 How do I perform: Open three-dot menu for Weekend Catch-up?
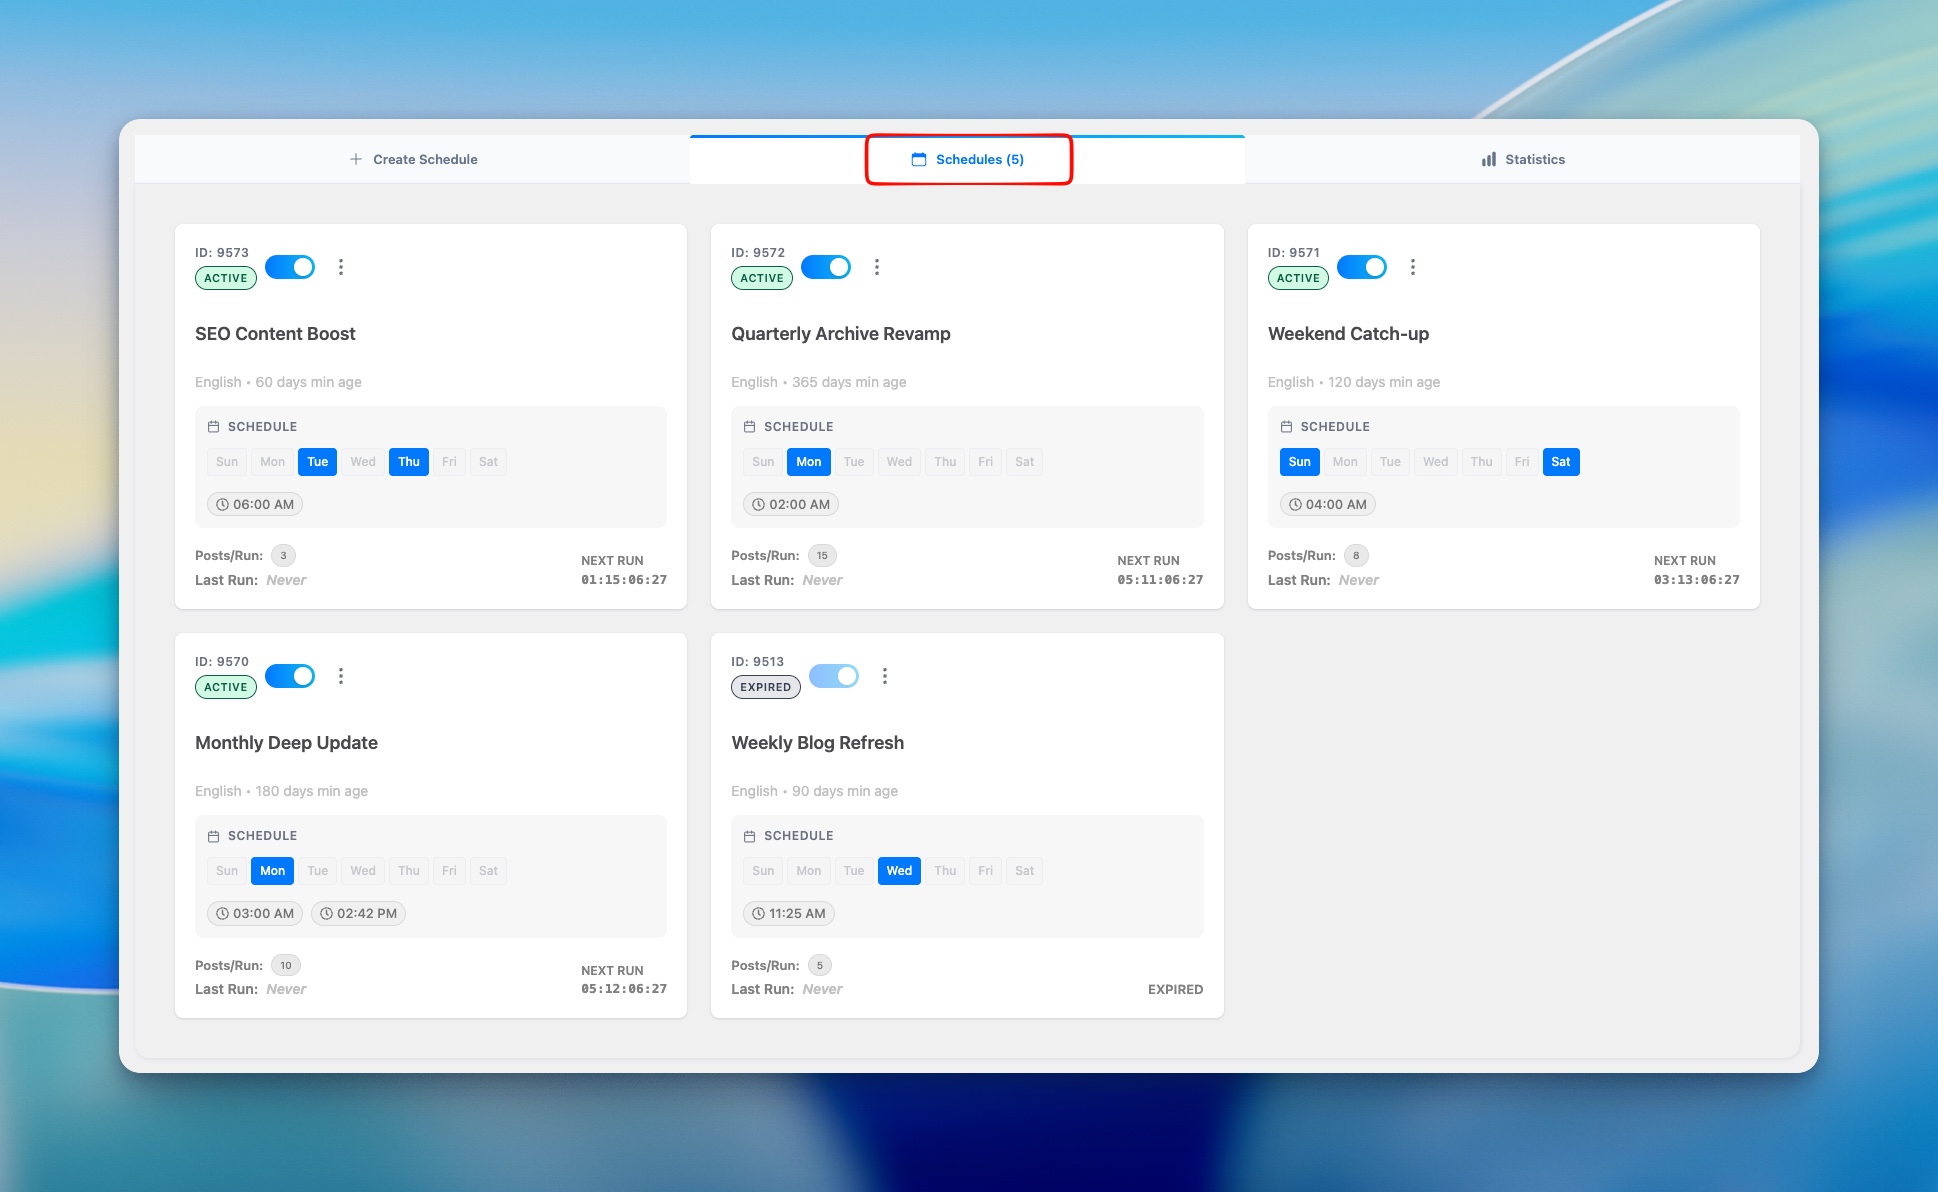(x=1413, y=267)
